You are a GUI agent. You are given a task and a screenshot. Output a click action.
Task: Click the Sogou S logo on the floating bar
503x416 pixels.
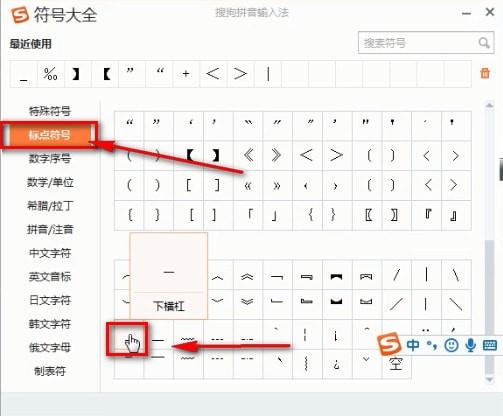click(x=389, y=344)
